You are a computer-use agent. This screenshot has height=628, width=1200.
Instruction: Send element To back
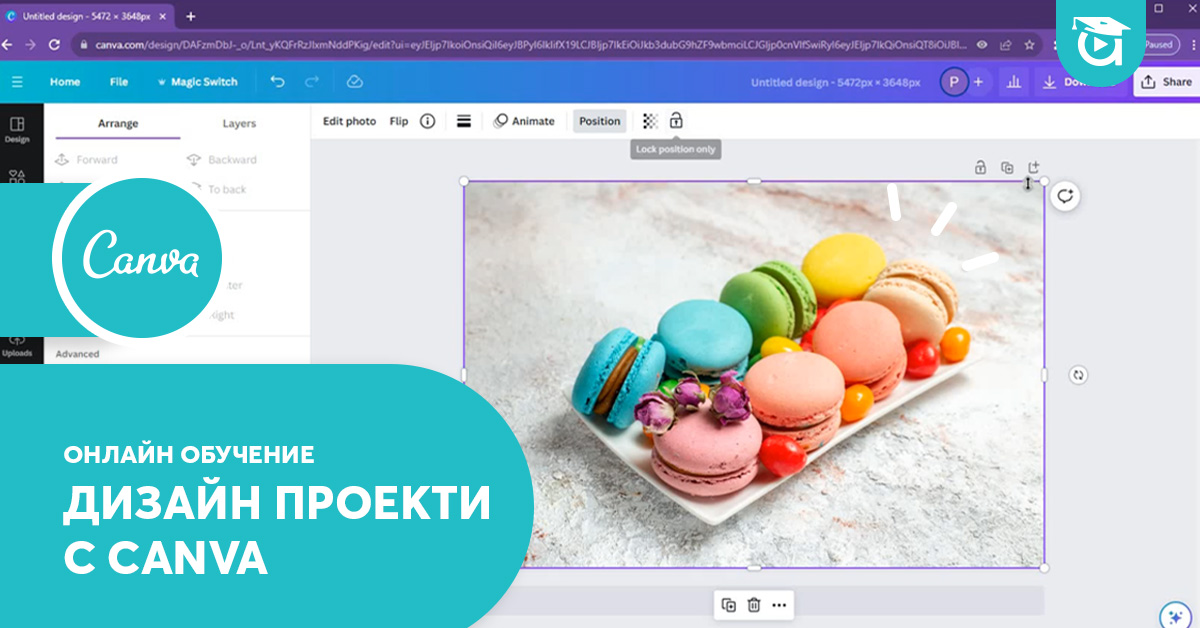coord(218,189)
